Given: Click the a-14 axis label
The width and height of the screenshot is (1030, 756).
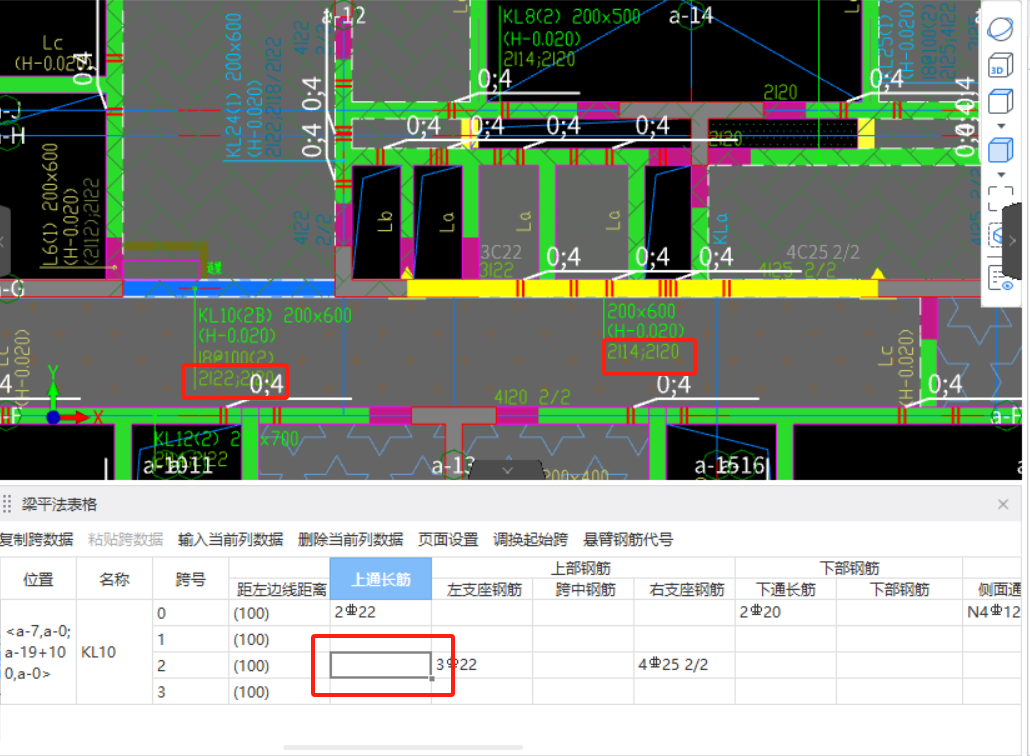Looking at the screenshot, I should point(690,15).
